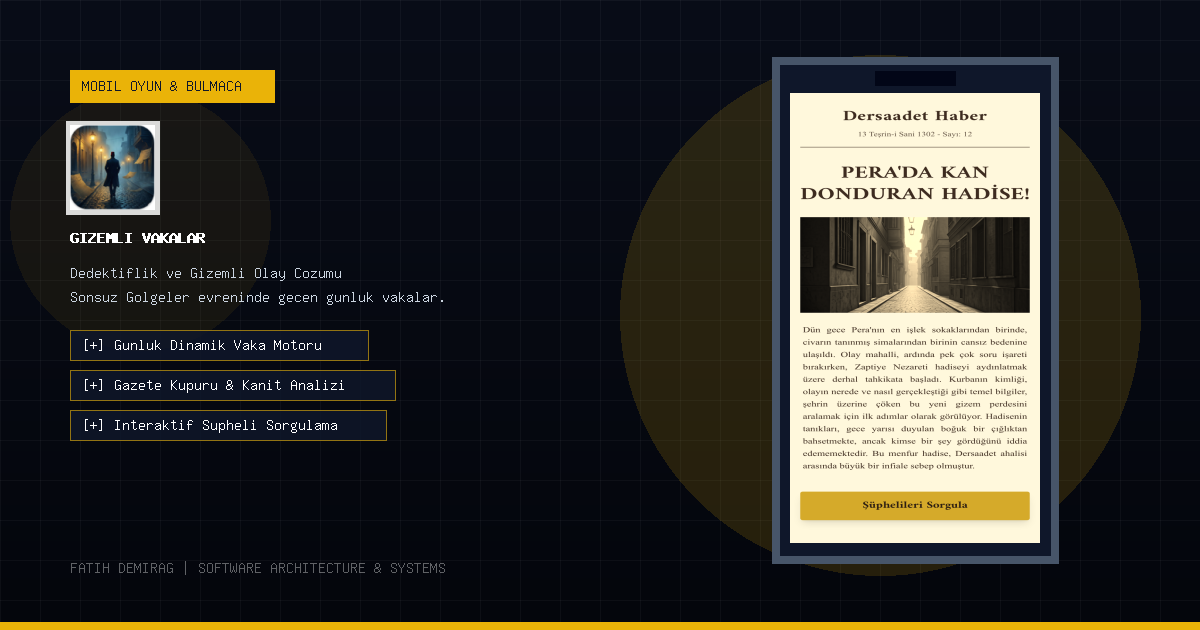Click the SOFTWARE ARCHITECTURE & SYSTEMS footer text
Image resolution: width=1200 pixels, height=630 pixels.
322,568
